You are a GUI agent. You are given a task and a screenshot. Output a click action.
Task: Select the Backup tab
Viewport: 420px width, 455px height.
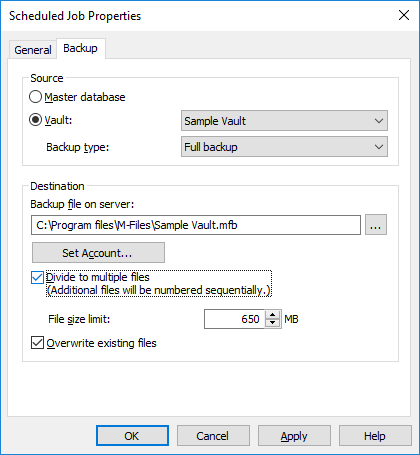[81, 48]
